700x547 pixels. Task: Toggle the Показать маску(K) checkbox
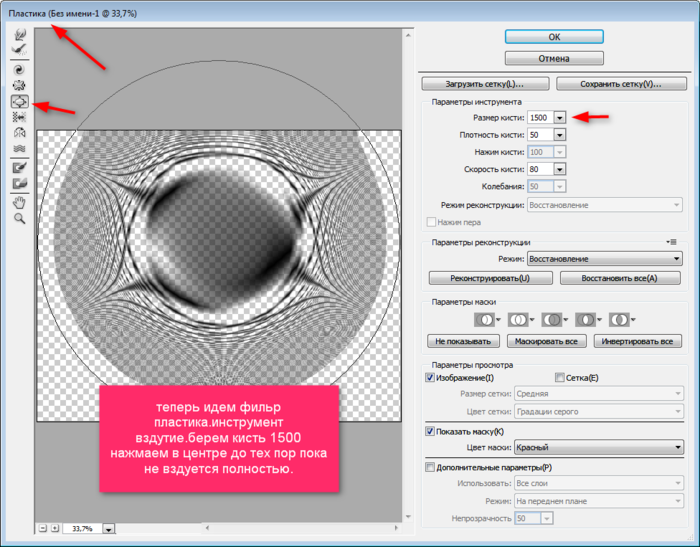click(x=430, y=431)
